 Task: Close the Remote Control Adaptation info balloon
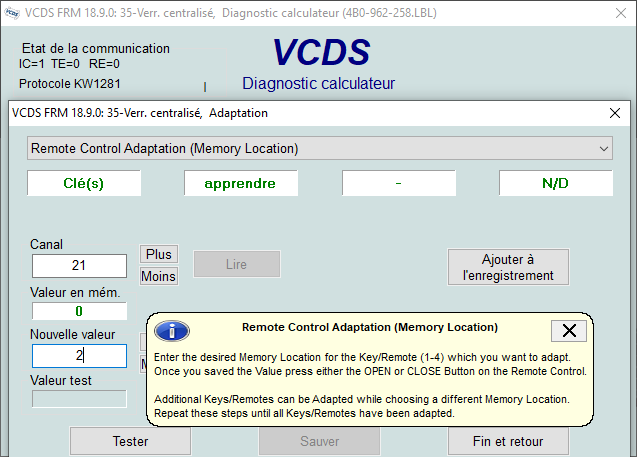coord(569,331)
